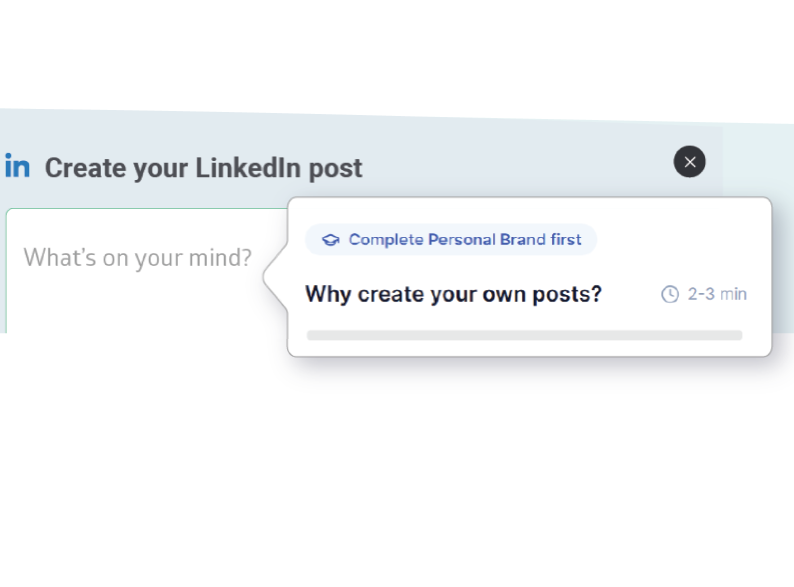Click the "Create your LinkedIn post" heading

(x=203, y=168)
